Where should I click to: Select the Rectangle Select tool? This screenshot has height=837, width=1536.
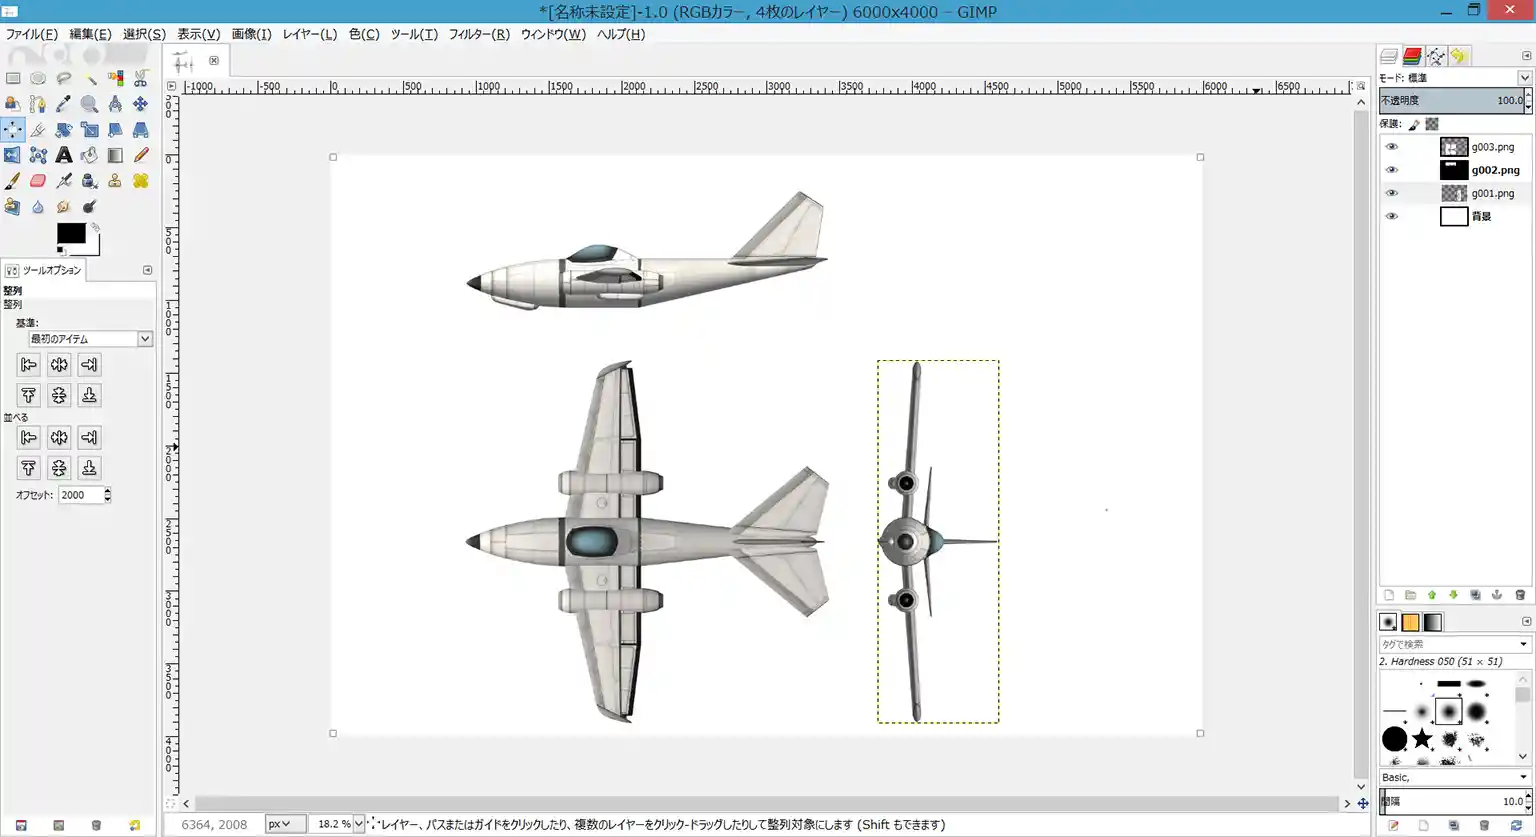click(x=13, y=78)
